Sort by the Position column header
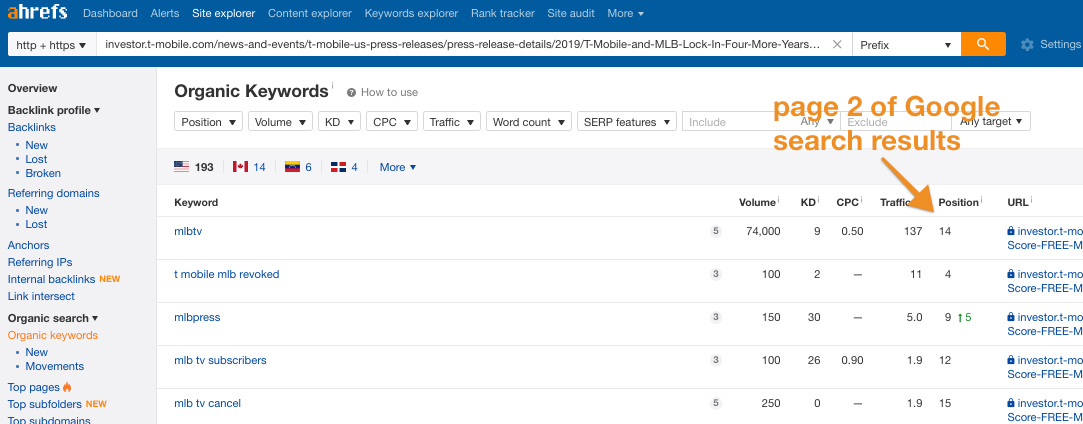 point(958,202)
